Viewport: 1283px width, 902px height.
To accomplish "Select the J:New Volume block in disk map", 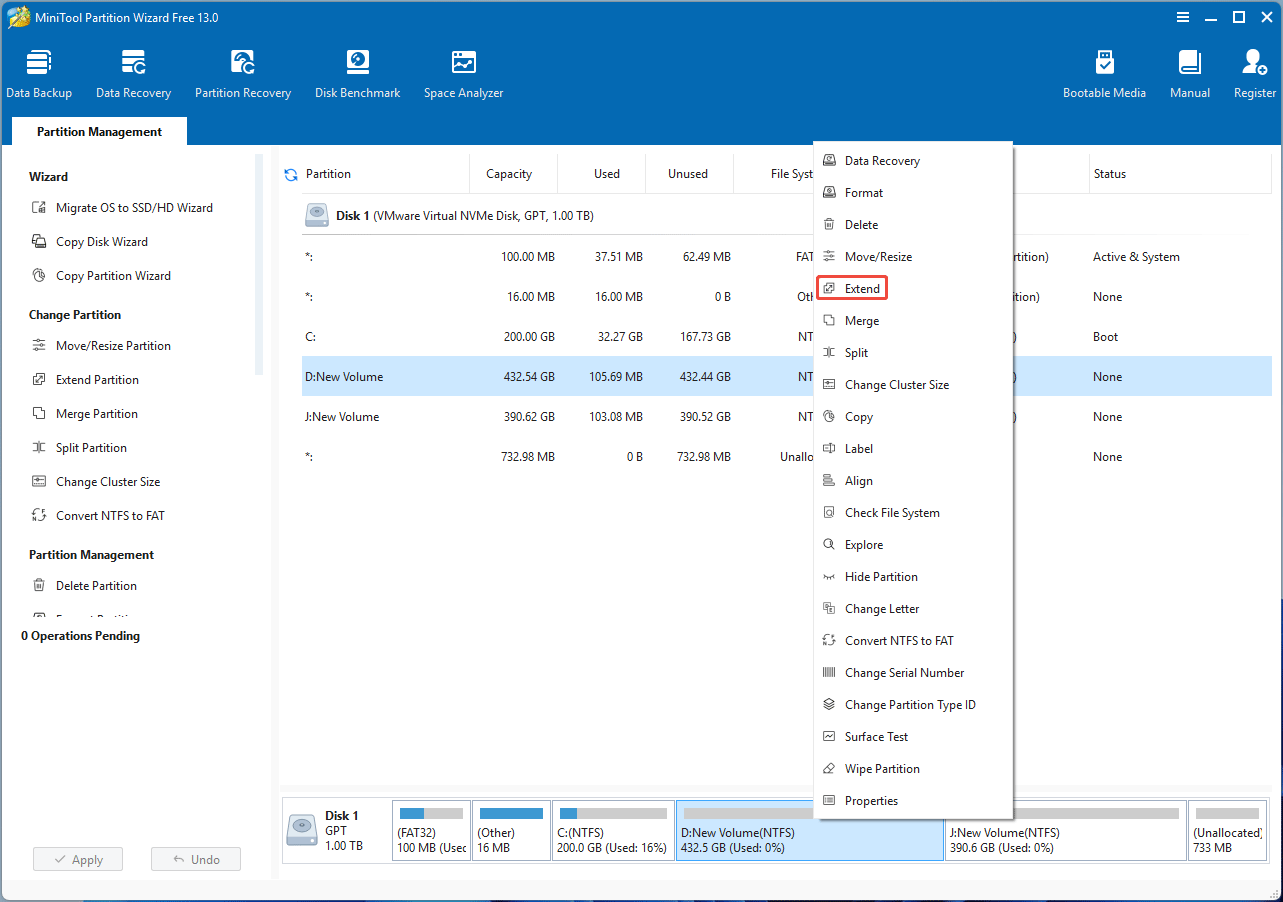I will point(1065,830).
